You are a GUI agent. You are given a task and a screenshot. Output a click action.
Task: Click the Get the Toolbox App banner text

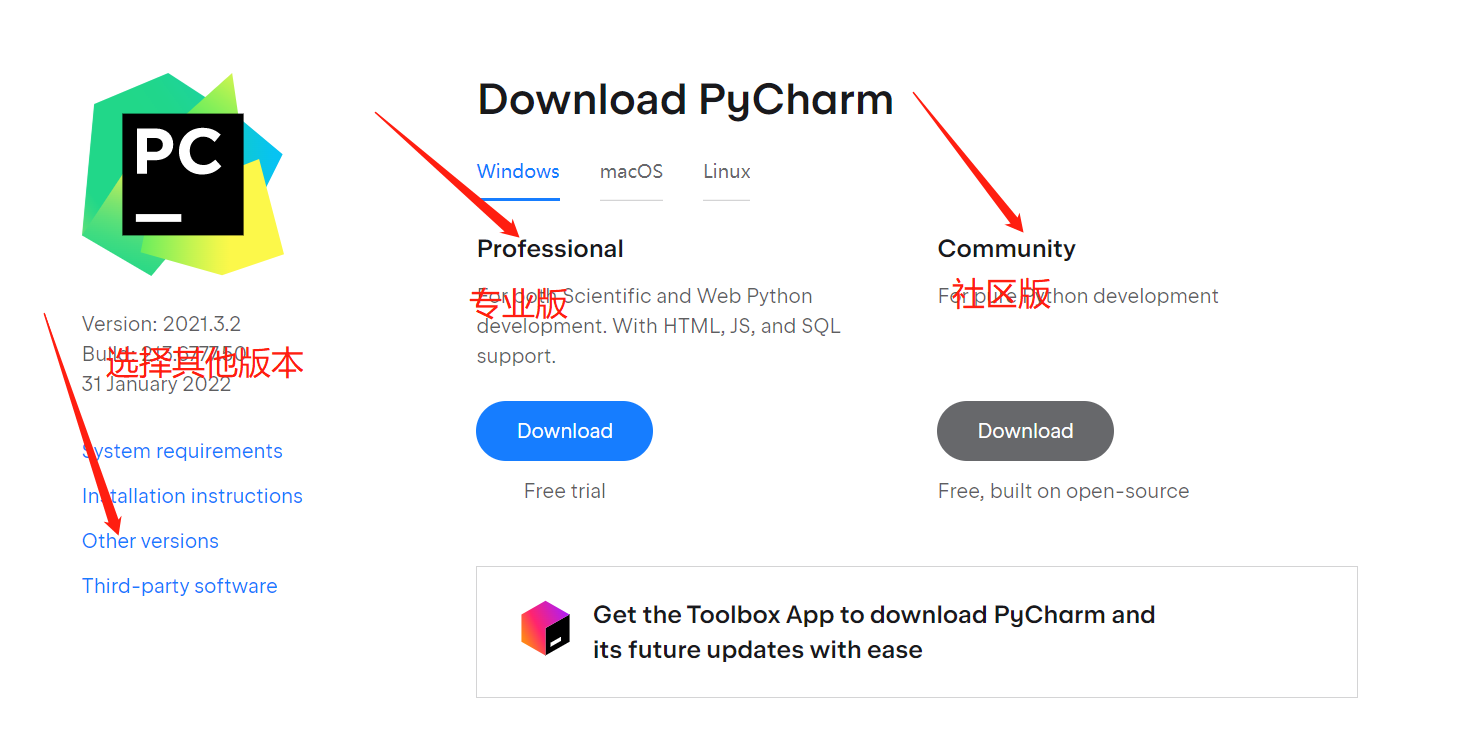874,632
